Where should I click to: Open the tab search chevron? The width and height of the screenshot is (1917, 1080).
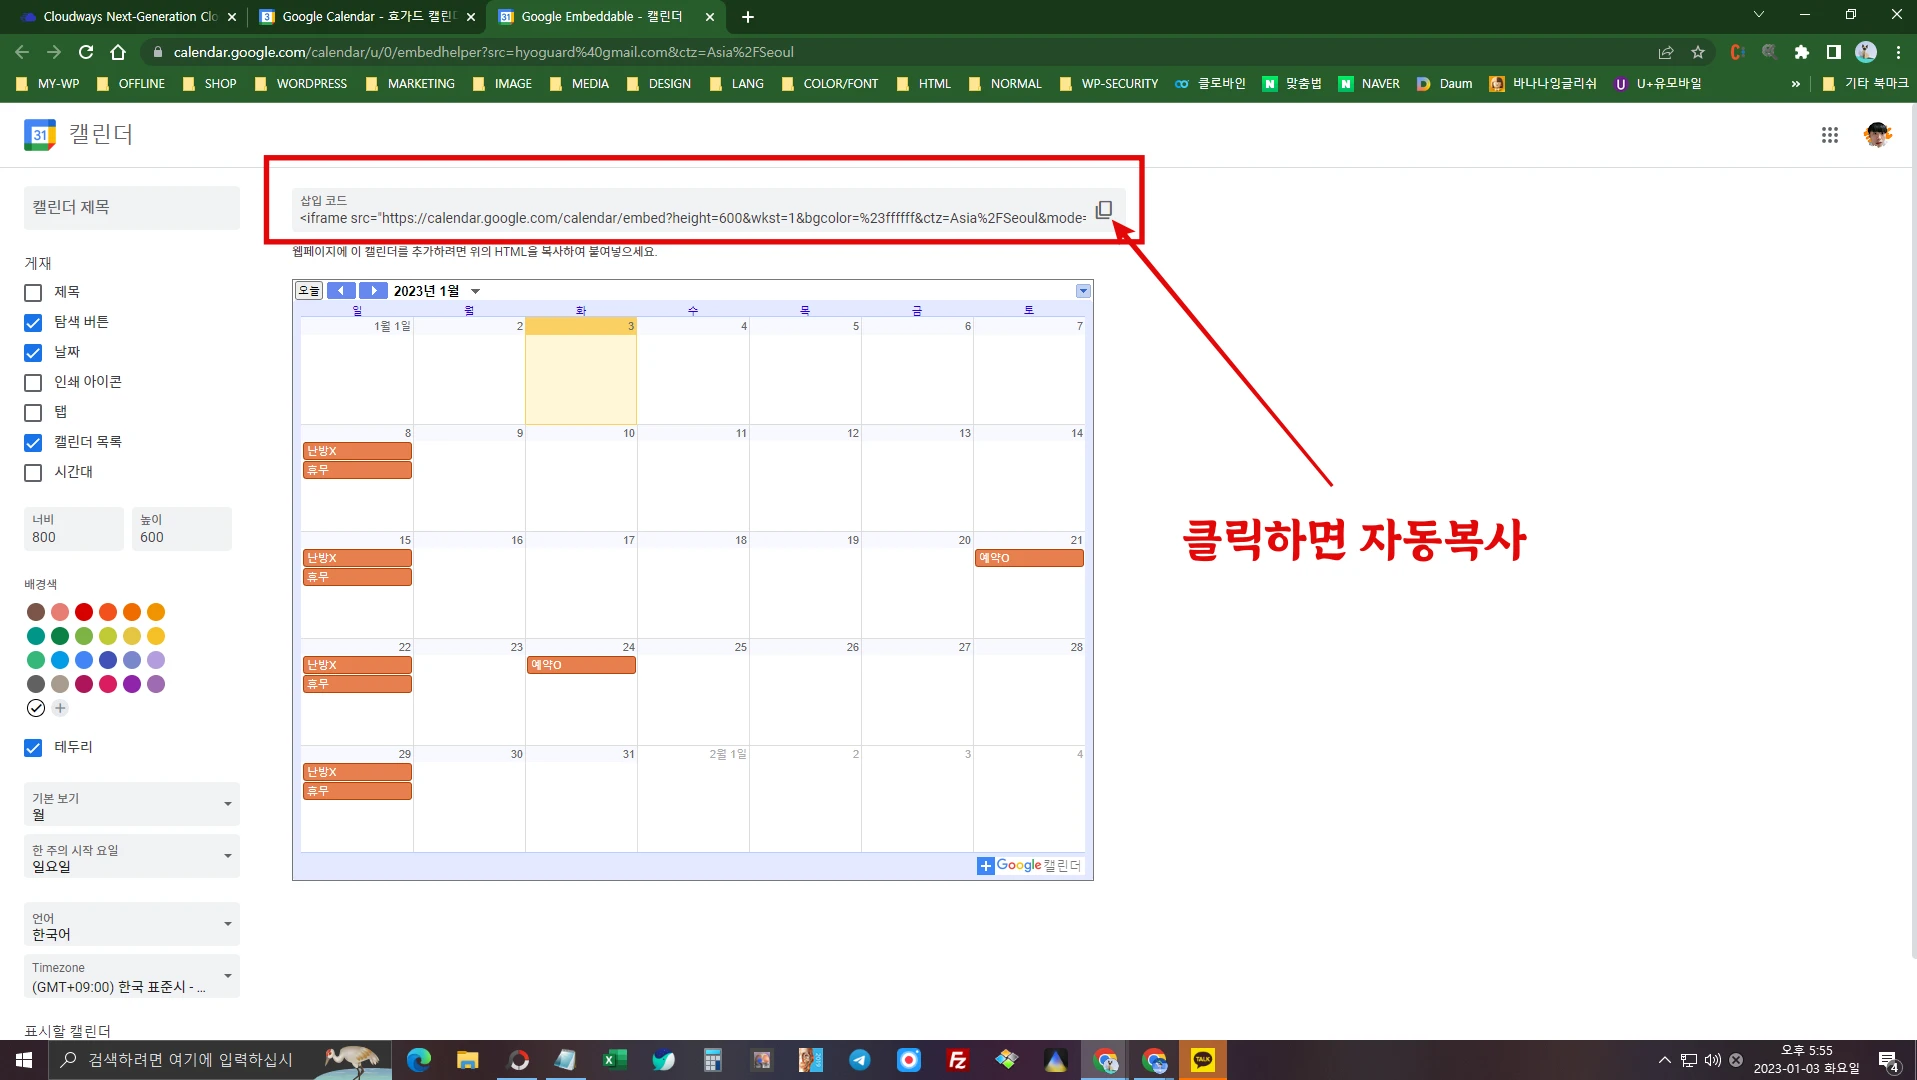[1759, 15]
